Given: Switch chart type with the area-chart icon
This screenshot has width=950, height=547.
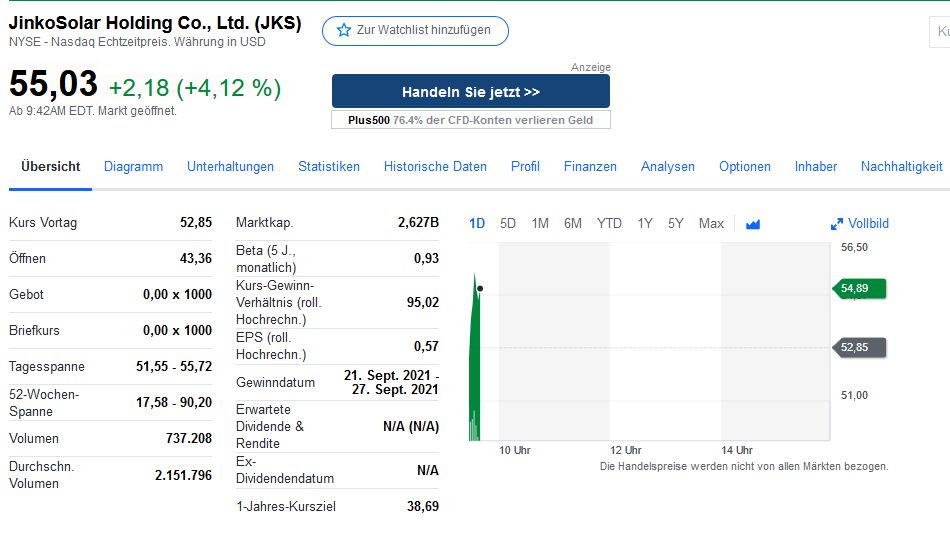Looking at the screenshot, I should tap(752, 224).
